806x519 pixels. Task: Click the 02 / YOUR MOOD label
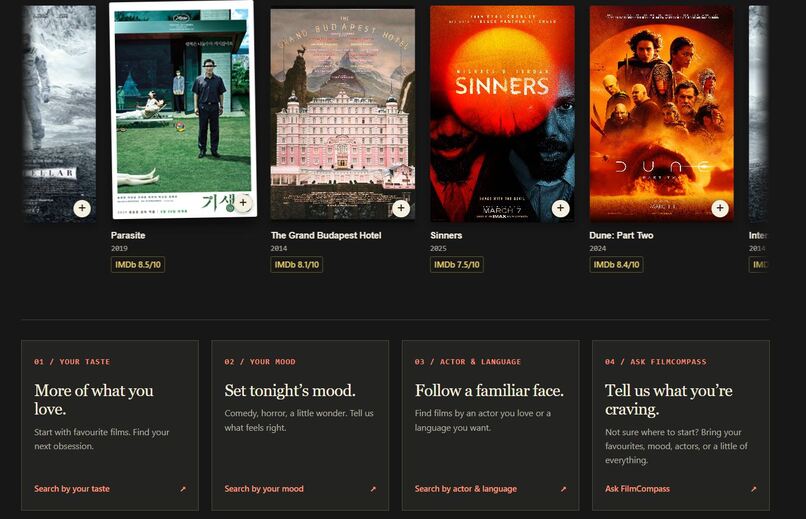[x=260, y=362]
